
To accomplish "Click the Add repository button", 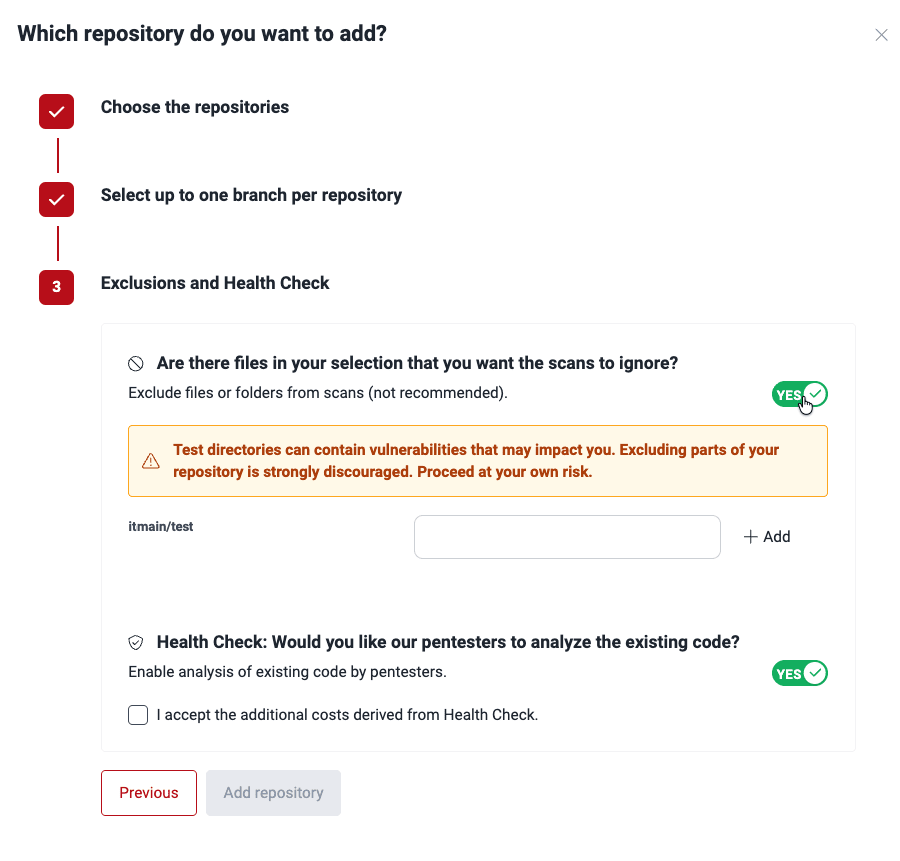I will tap(273, 792).
